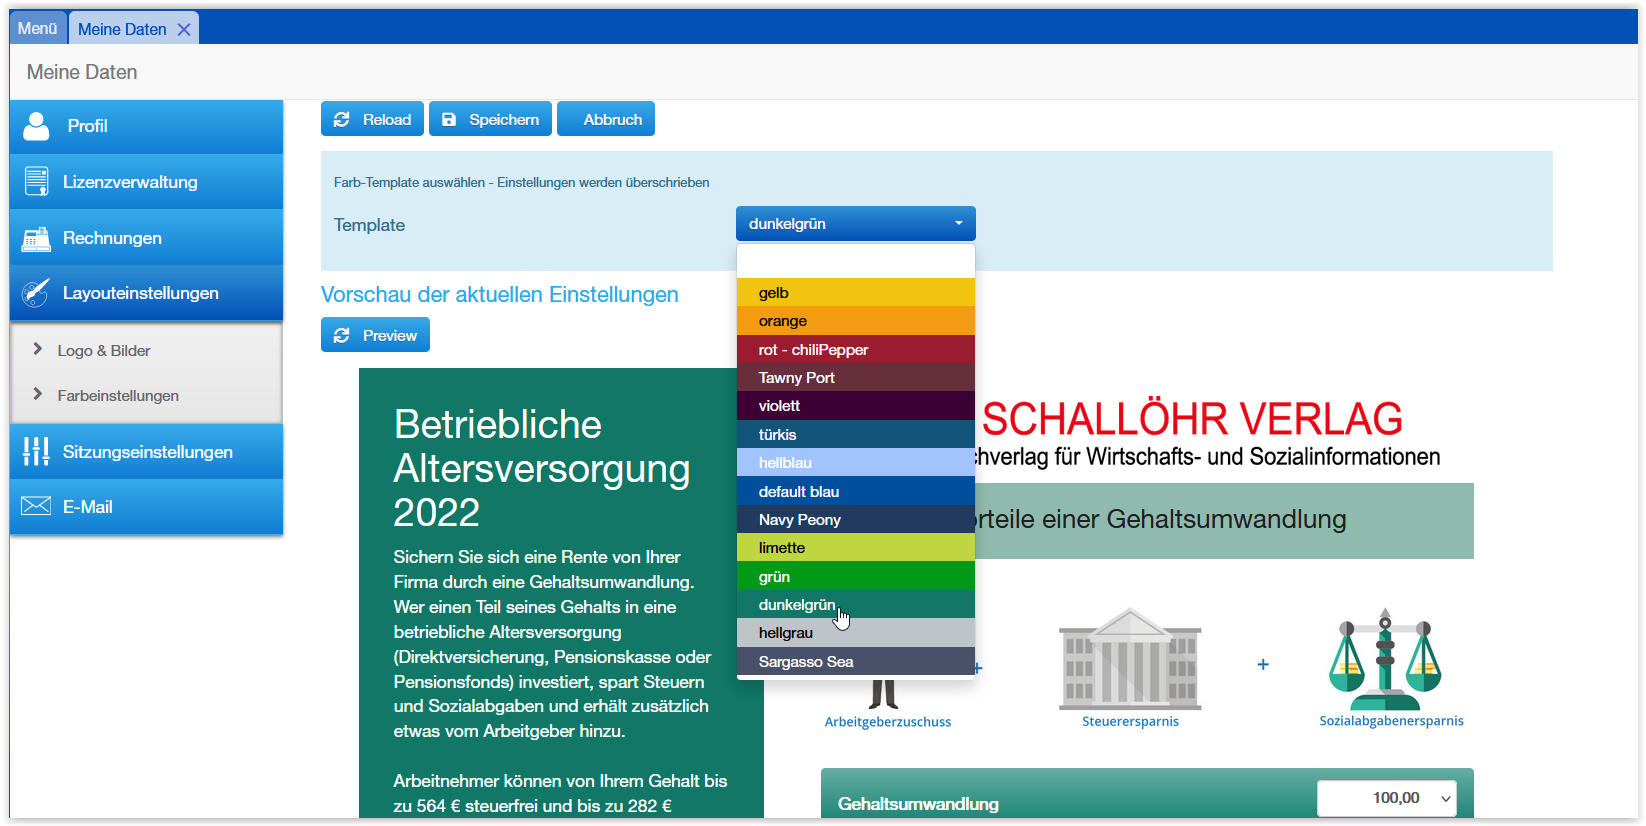Click the Abbruch button

[606, 120]
